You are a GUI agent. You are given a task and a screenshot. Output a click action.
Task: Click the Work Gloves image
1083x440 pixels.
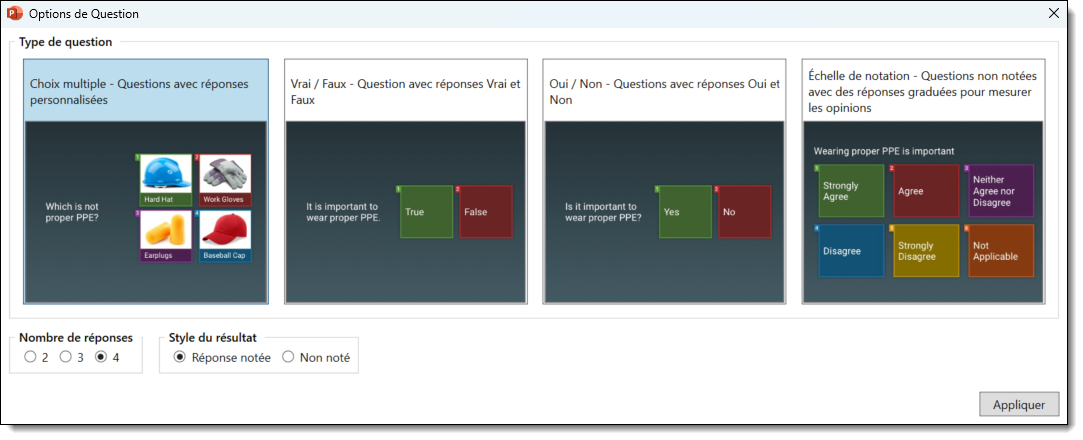(224, 176)
